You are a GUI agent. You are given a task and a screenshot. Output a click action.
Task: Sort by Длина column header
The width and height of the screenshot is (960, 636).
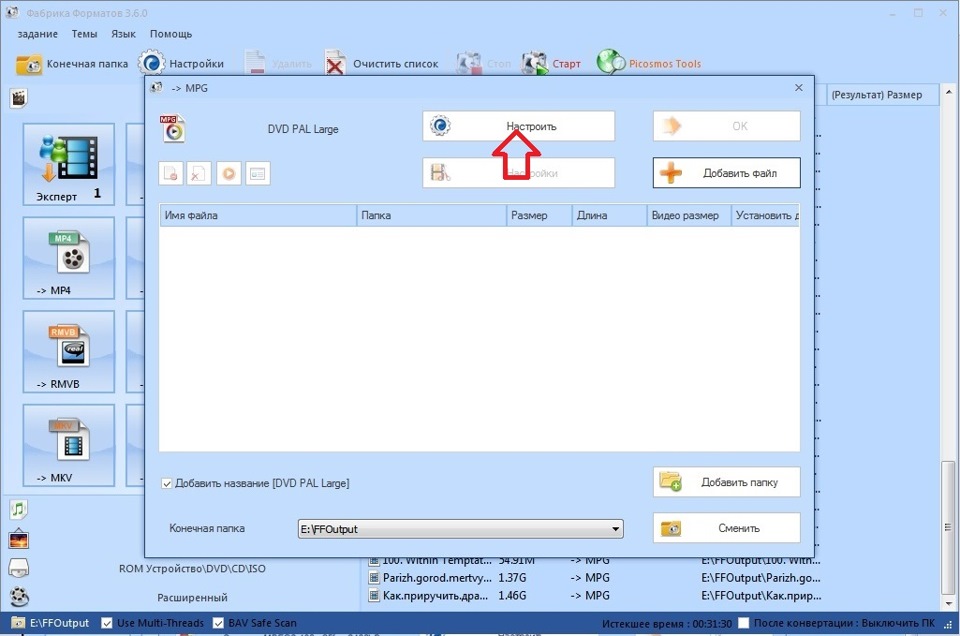609,215
